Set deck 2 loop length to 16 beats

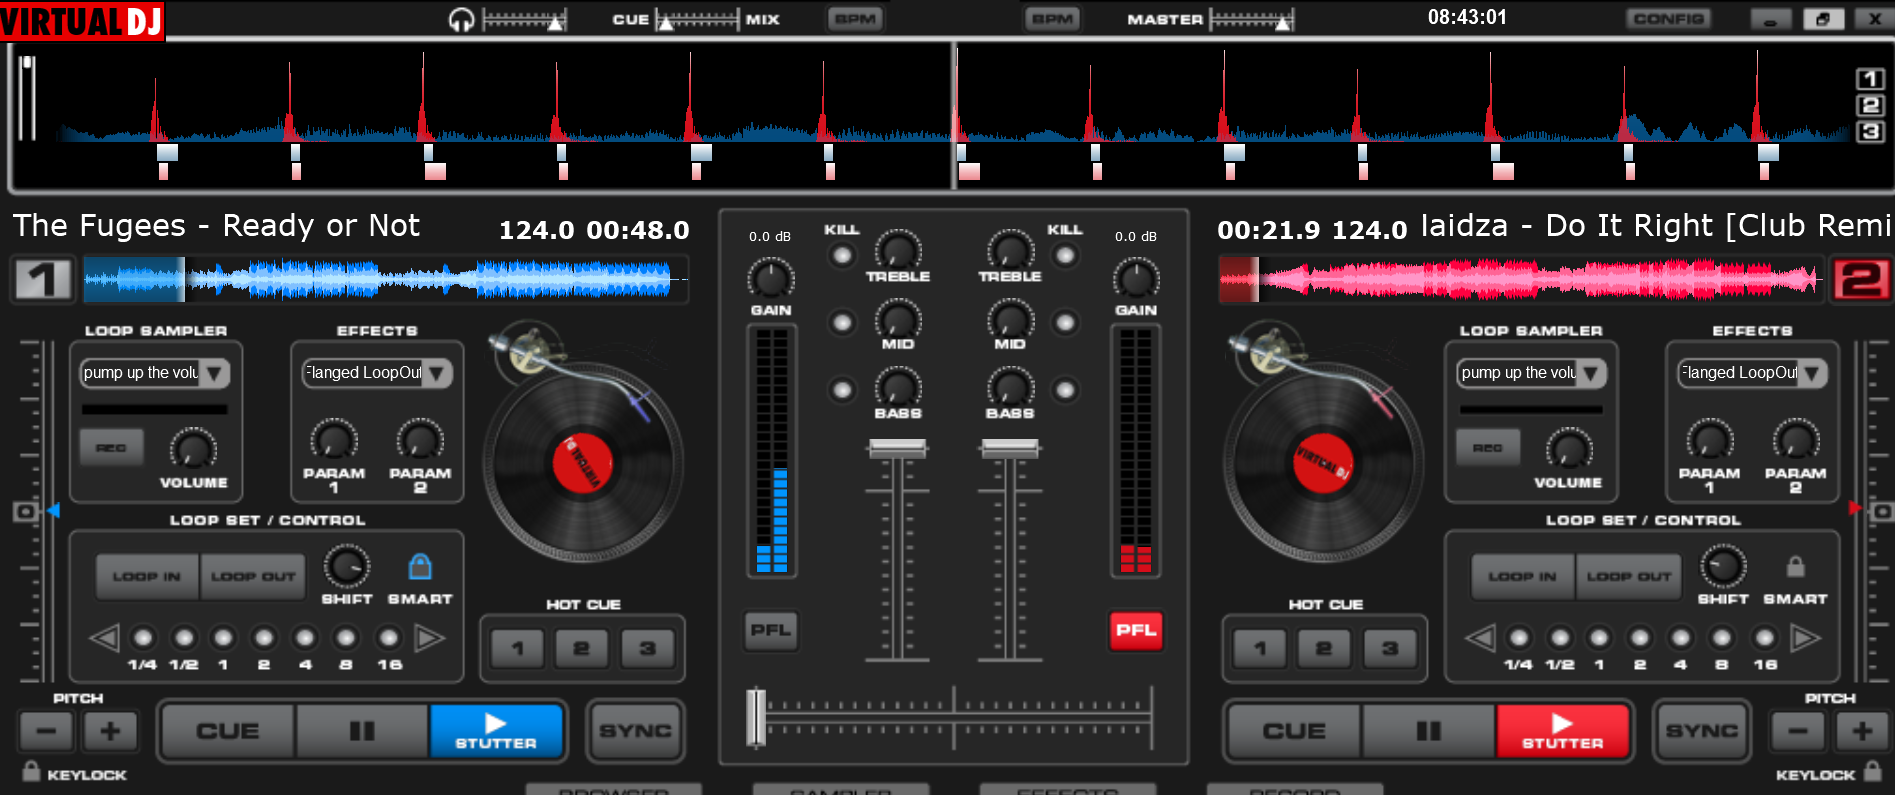tap(1765, 638)
